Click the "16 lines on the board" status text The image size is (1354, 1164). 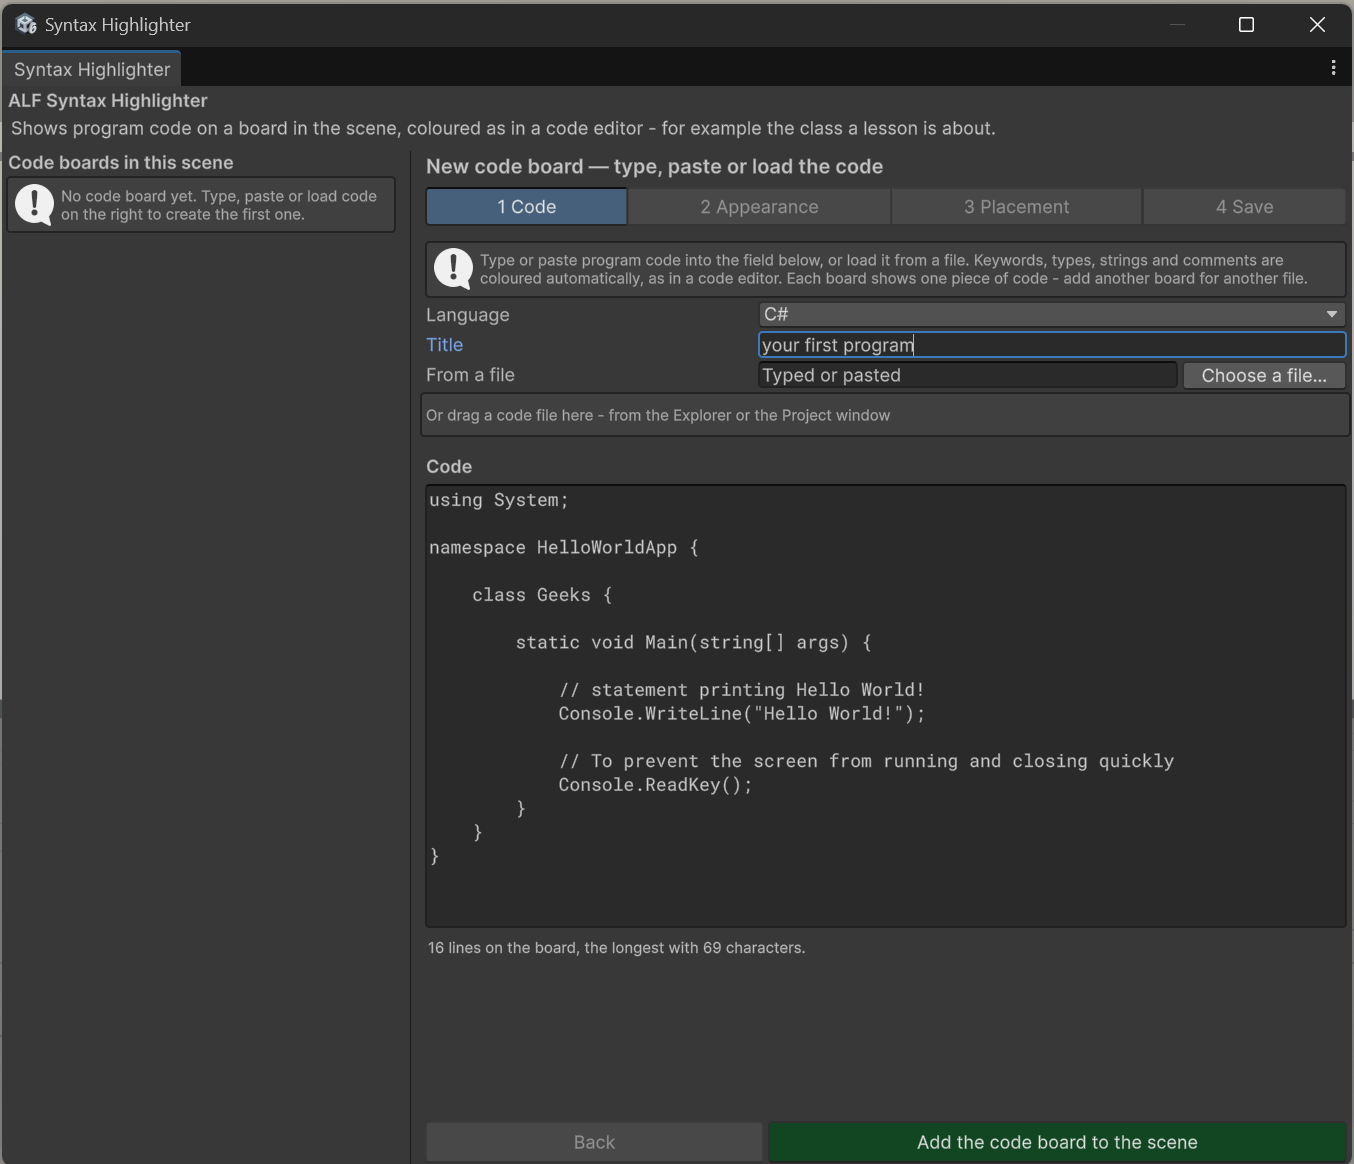[x=616, y=948]
